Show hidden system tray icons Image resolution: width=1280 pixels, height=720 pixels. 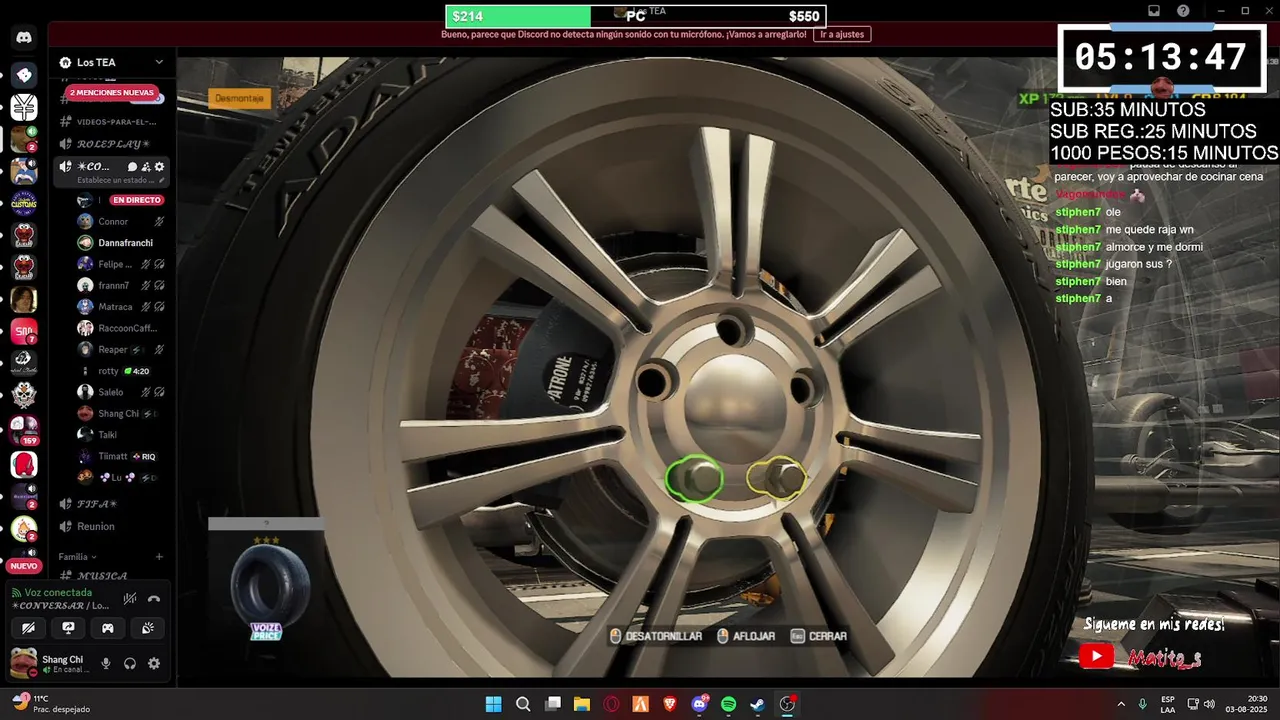click(x=1120, y=704)
